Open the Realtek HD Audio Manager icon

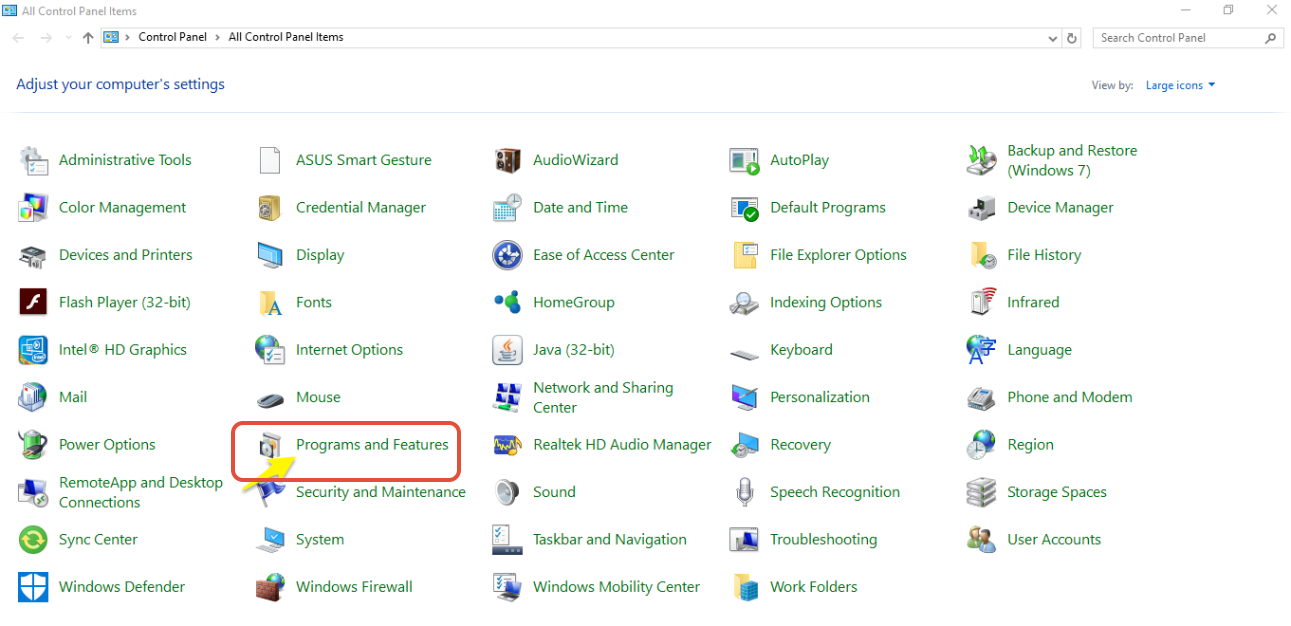point(507,445)
